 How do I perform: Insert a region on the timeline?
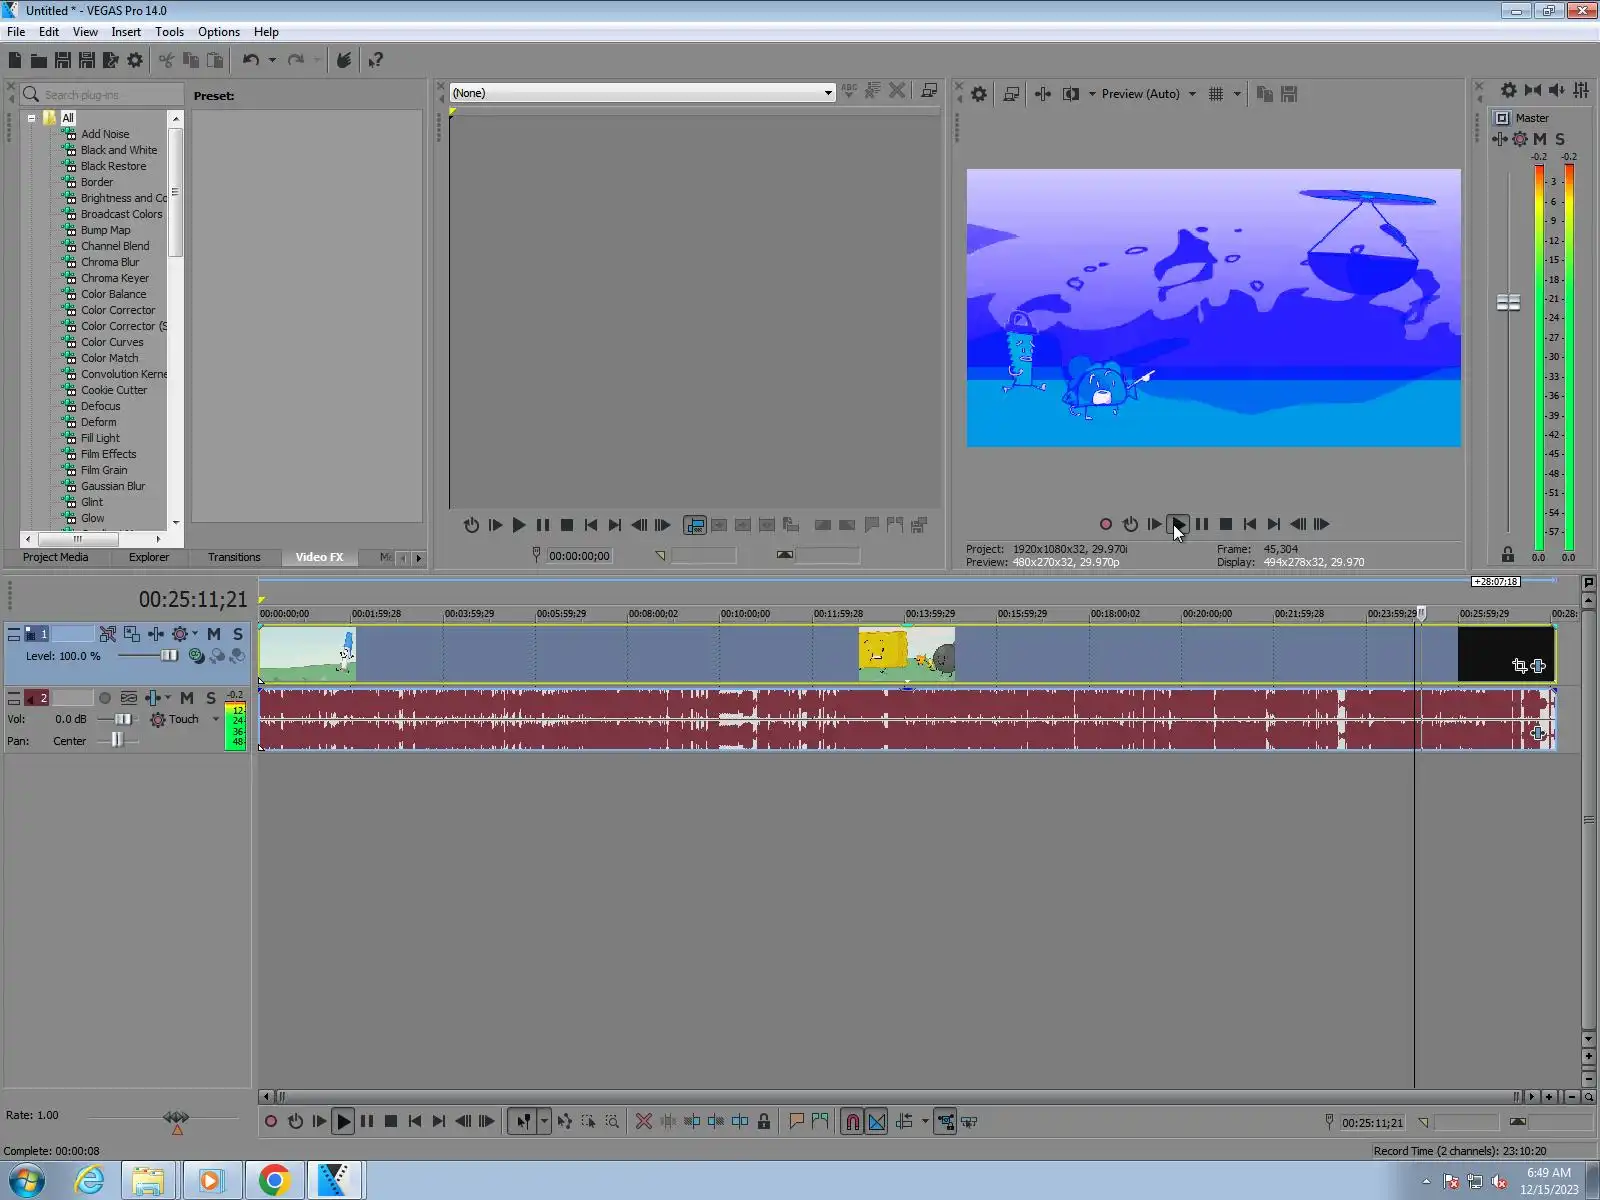pos(820,1122)
